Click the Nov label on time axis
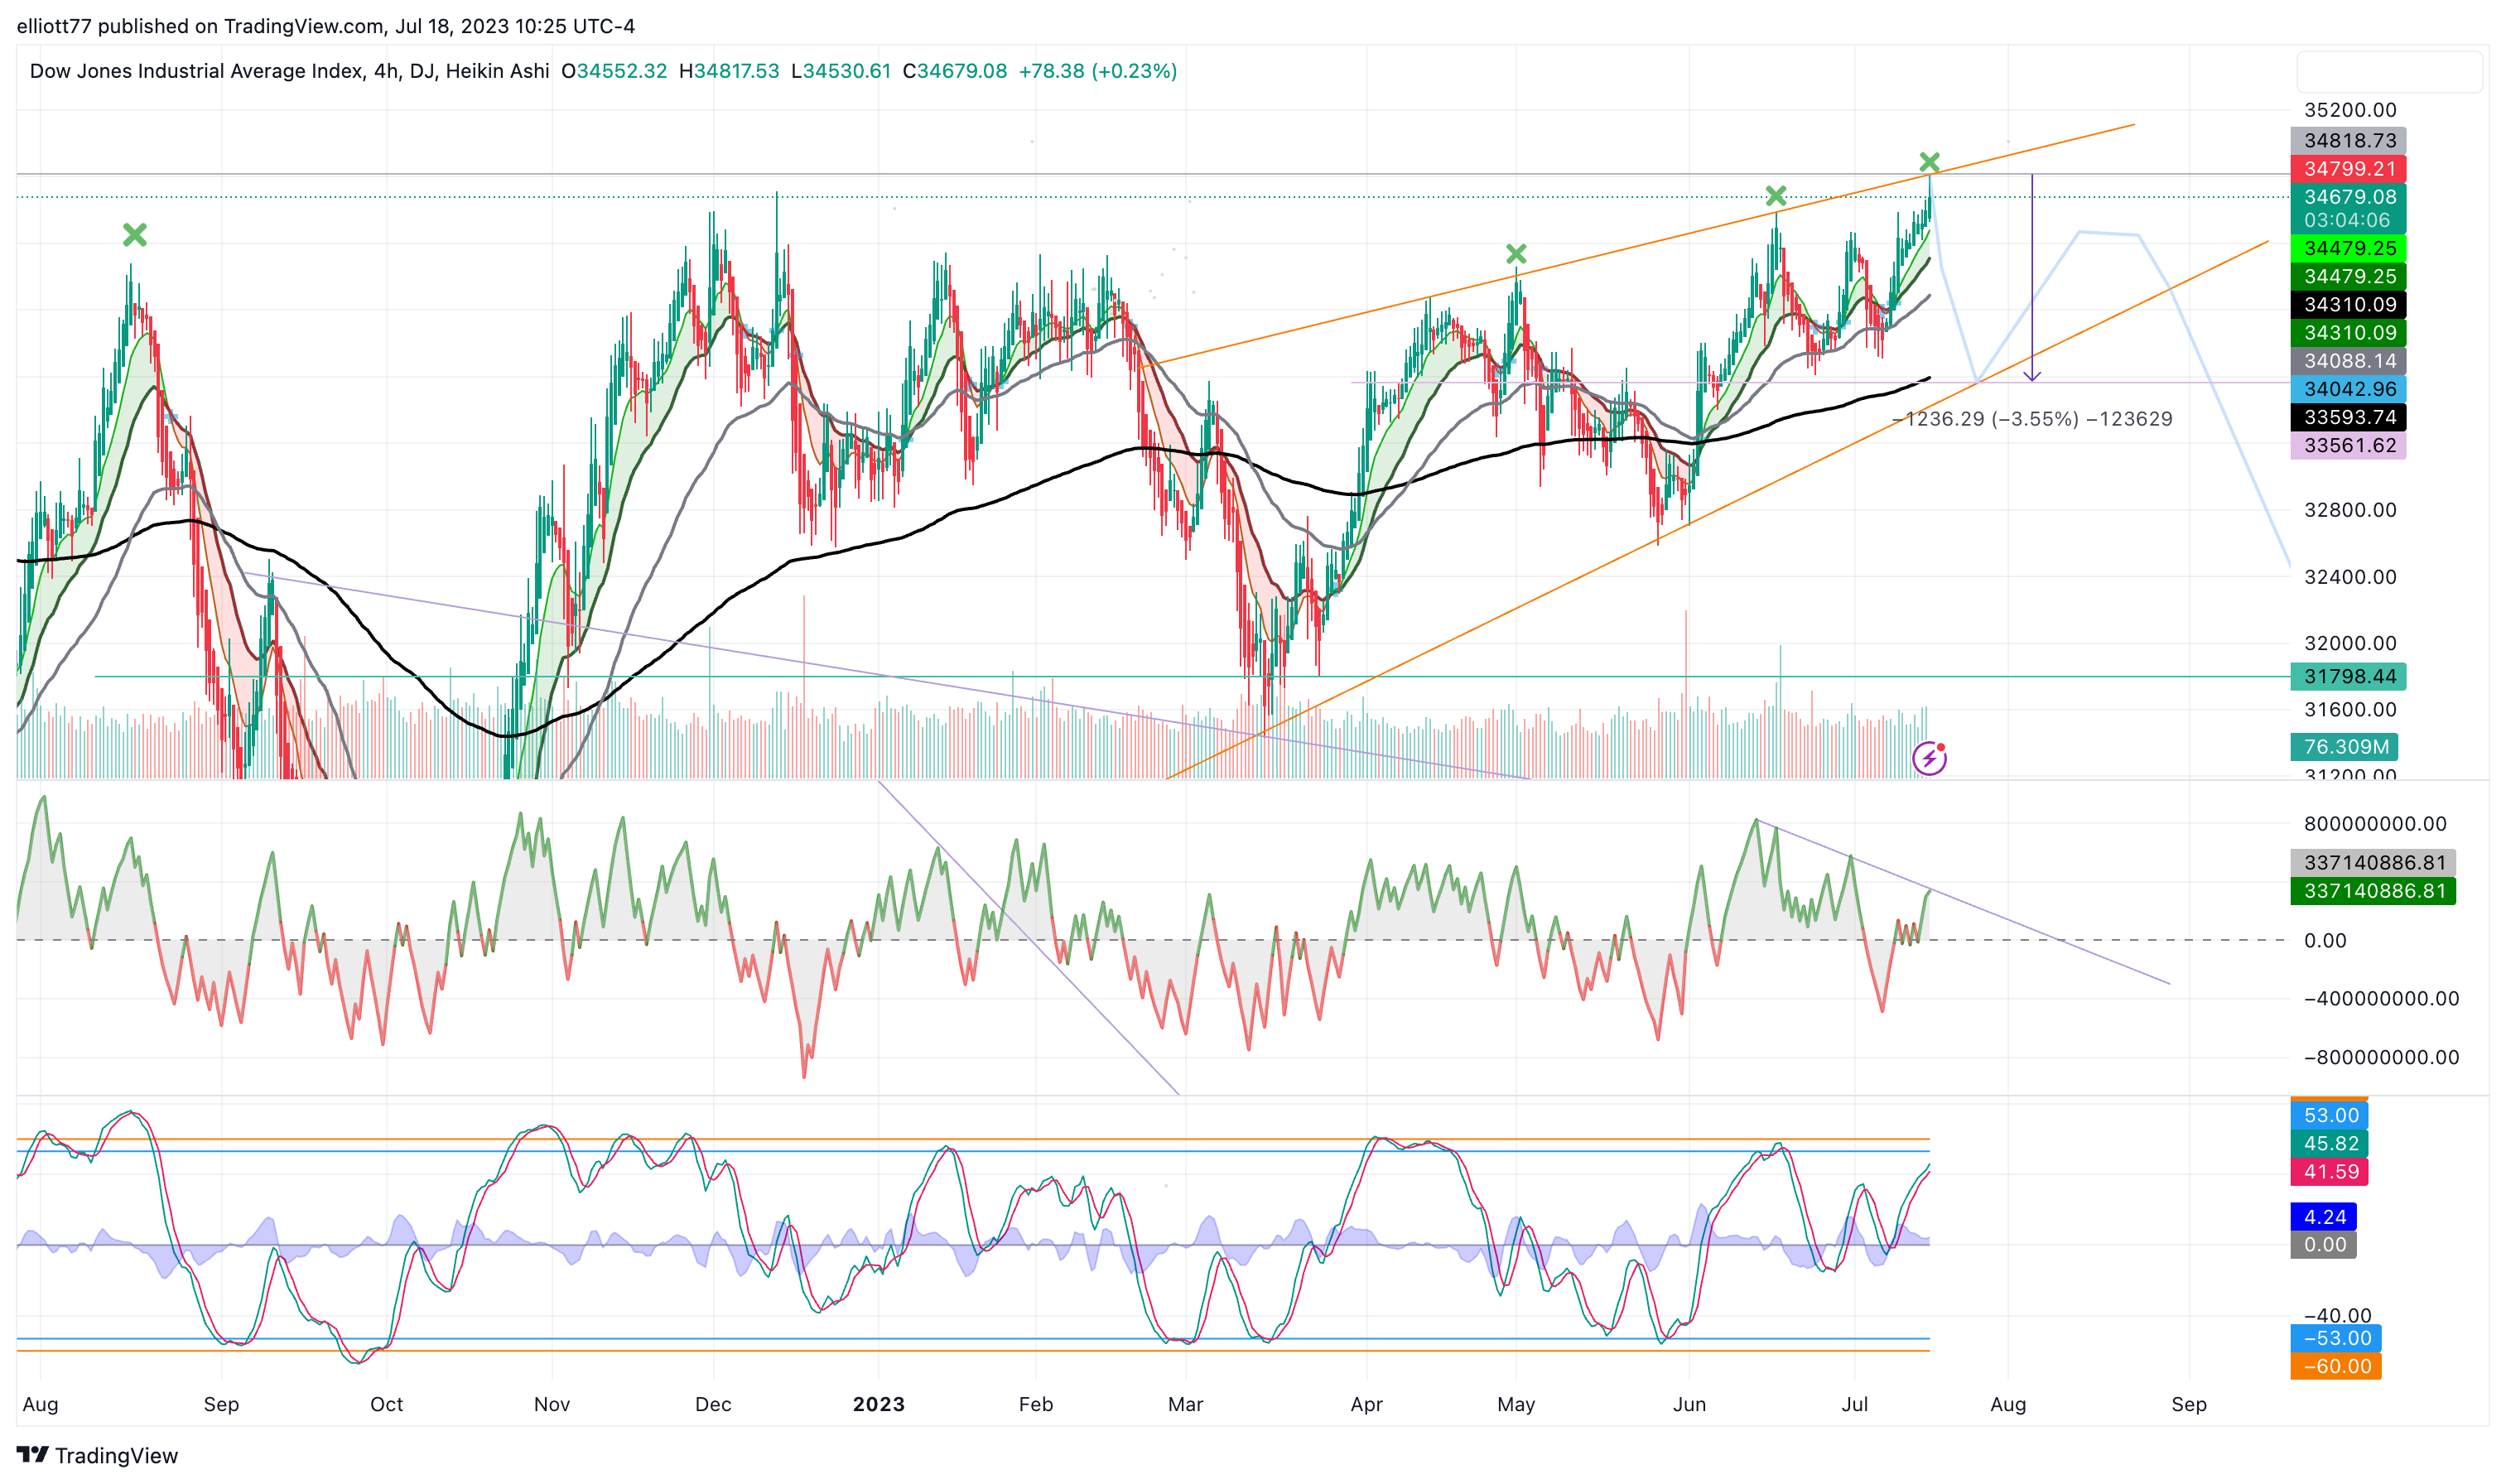The image size is (2506, 1484). [x=552, y=1404]
